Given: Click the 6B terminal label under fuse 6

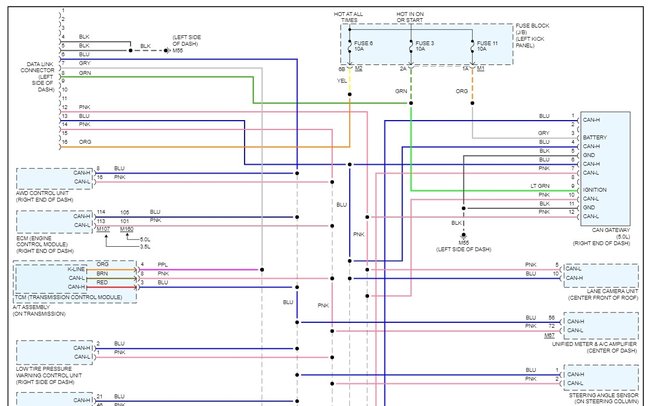Looking at the screenshot, I should pyautogui.click(x=342, y=69).
